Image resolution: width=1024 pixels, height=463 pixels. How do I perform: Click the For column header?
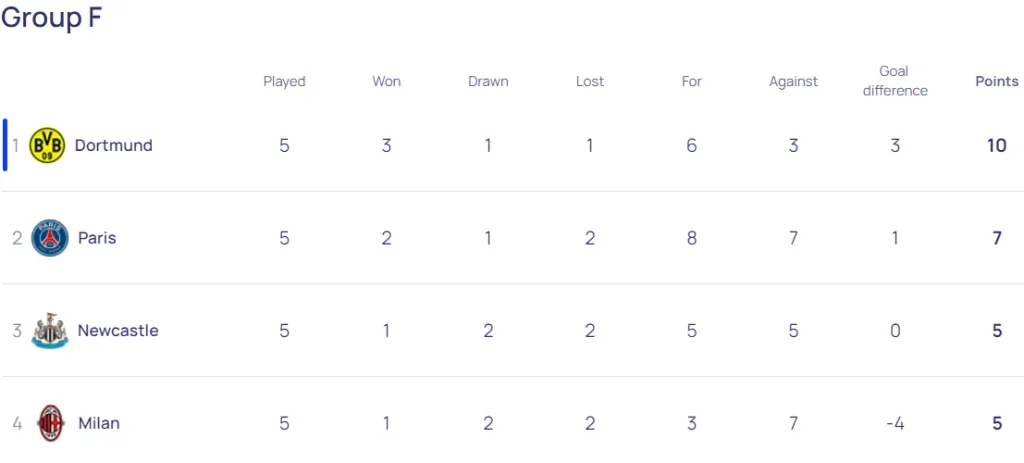tap(692, 82)
